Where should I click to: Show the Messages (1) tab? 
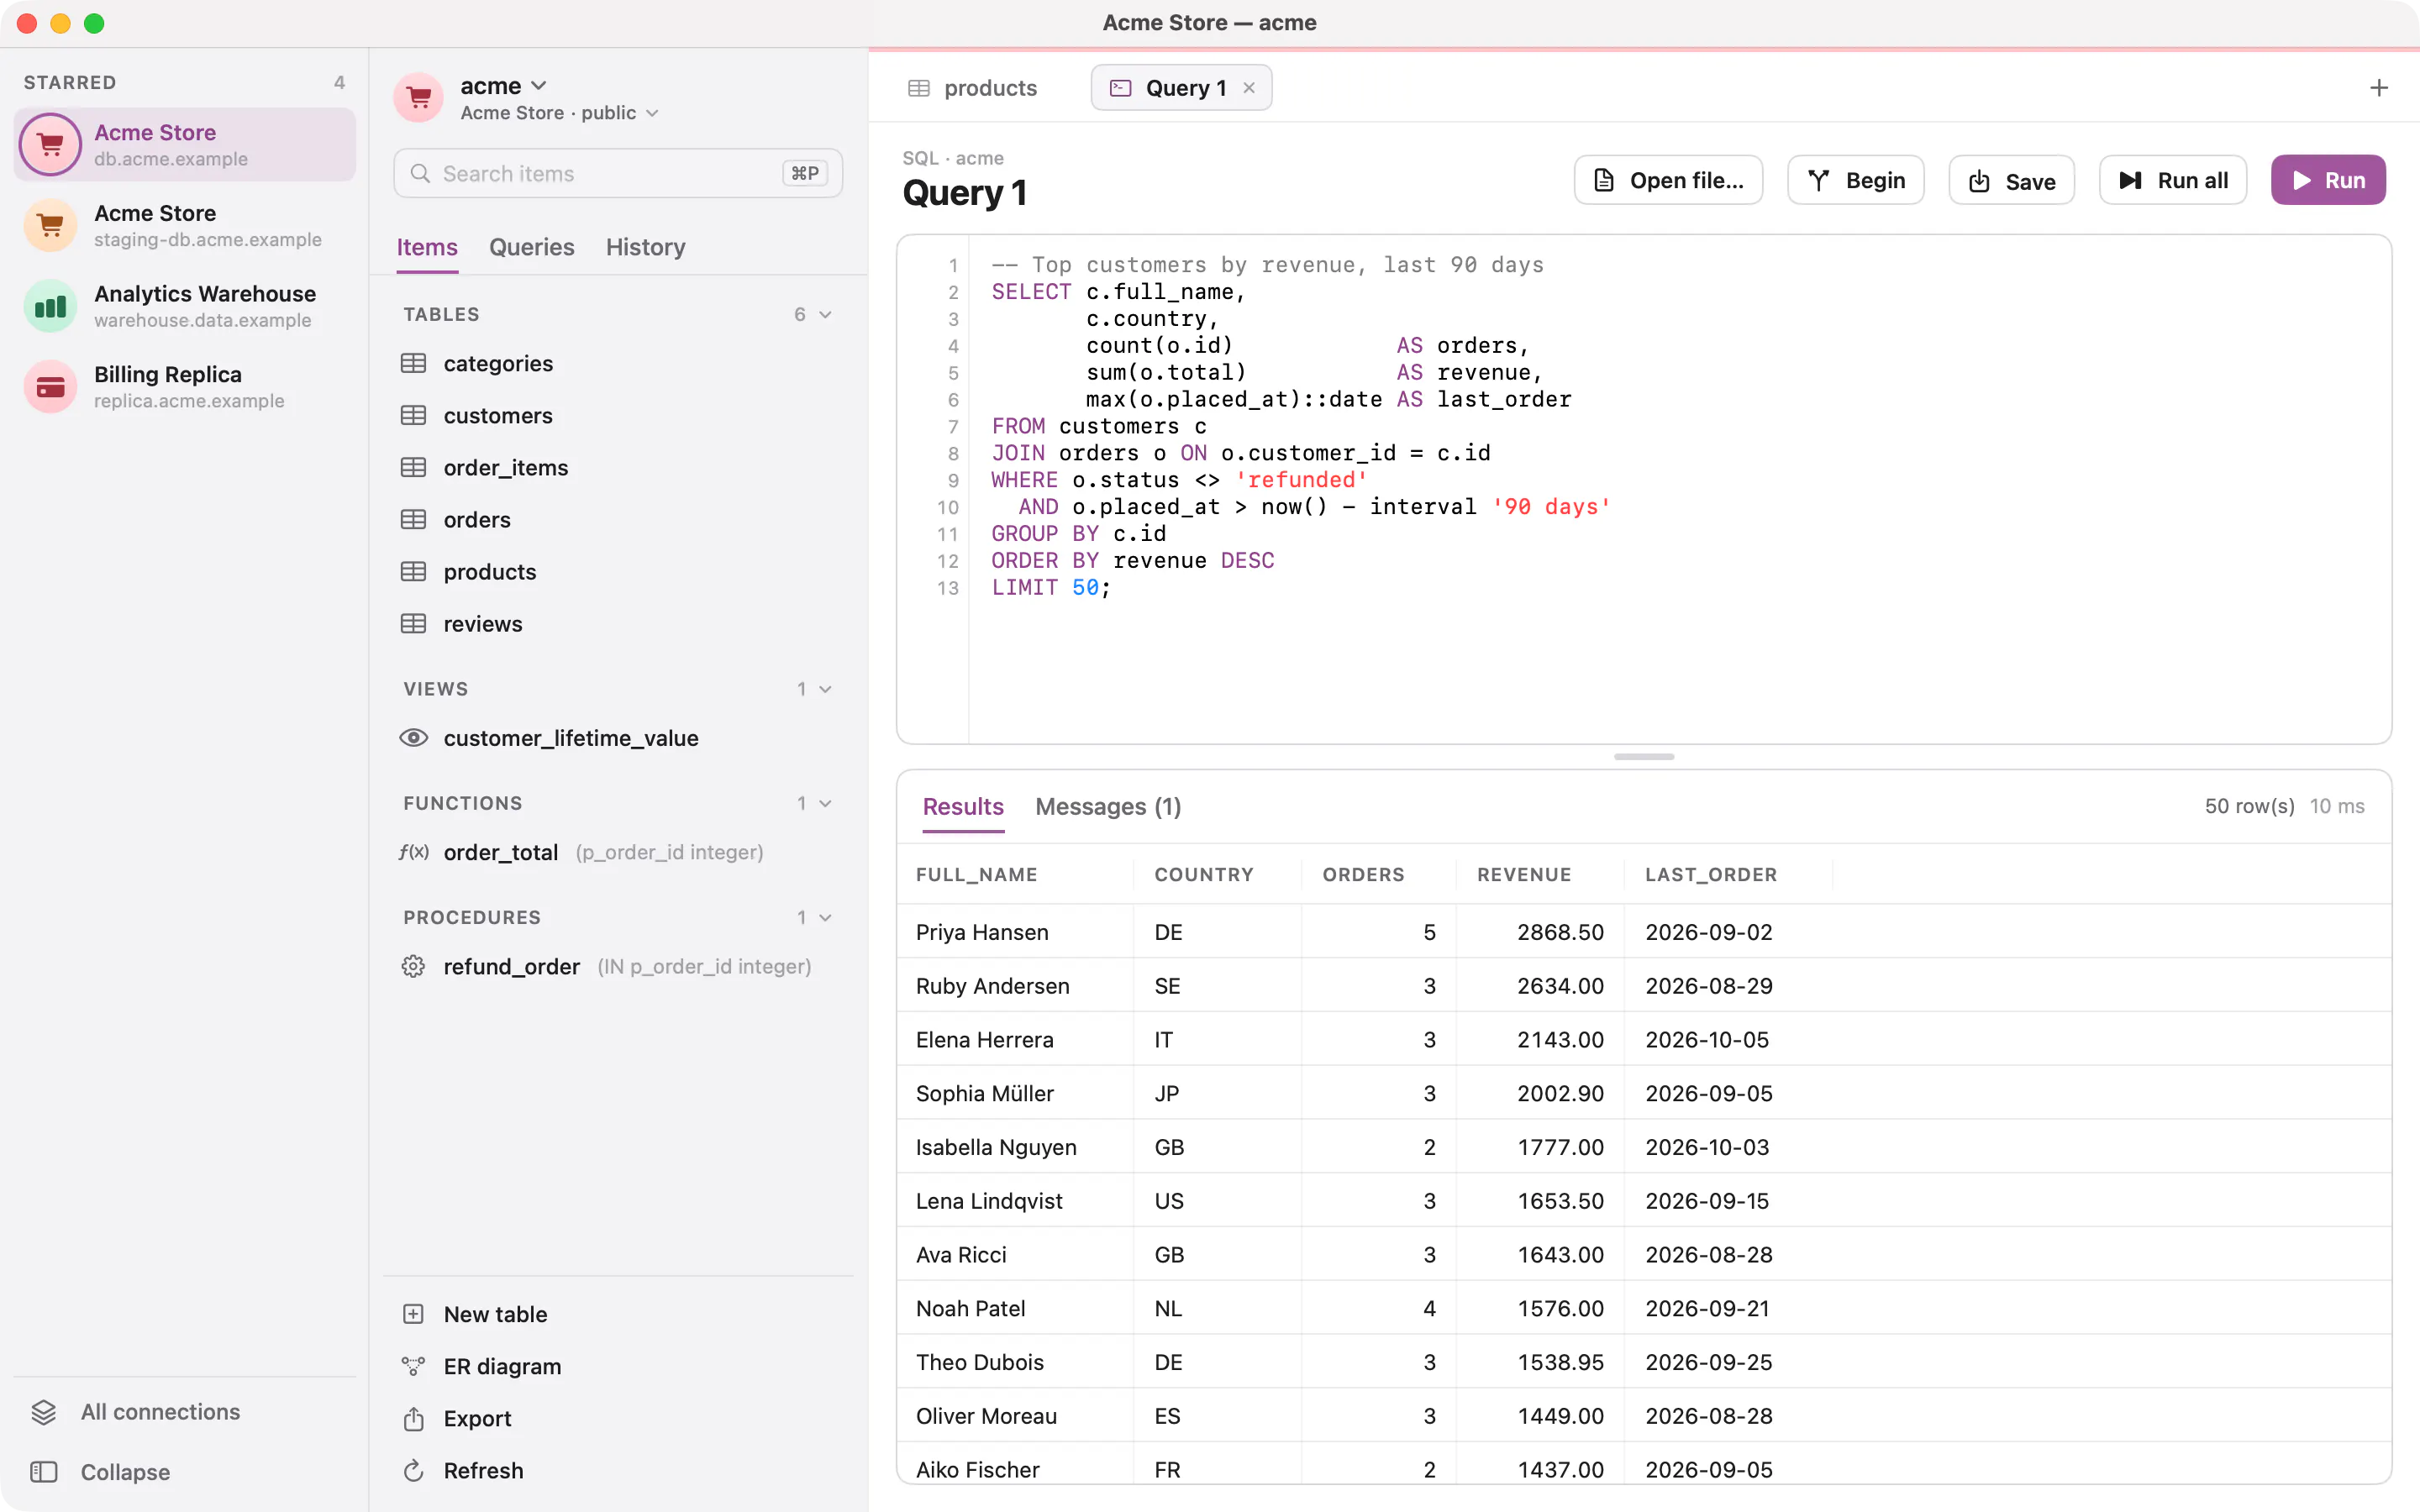pyautogui.click(x=1108, y=806)
